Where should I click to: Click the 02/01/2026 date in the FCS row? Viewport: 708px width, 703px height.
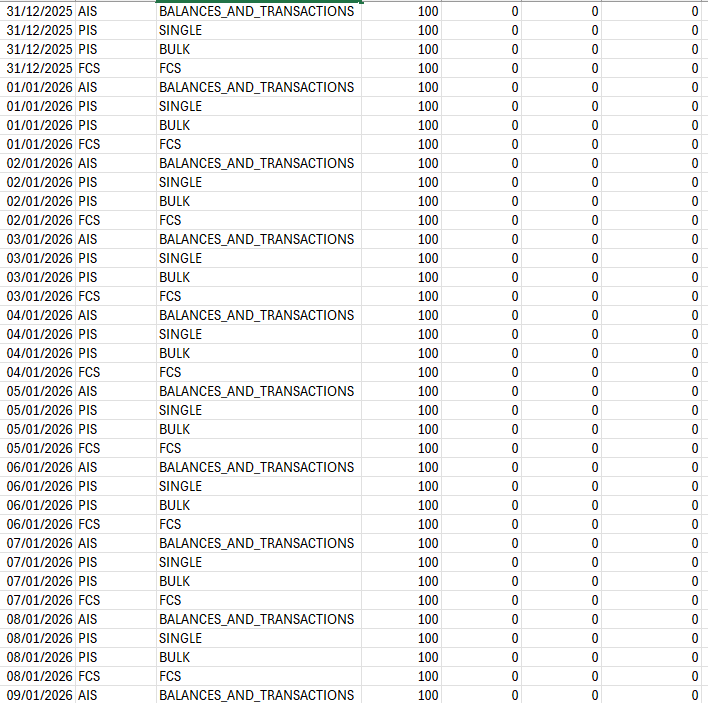(x=40, y=220)
